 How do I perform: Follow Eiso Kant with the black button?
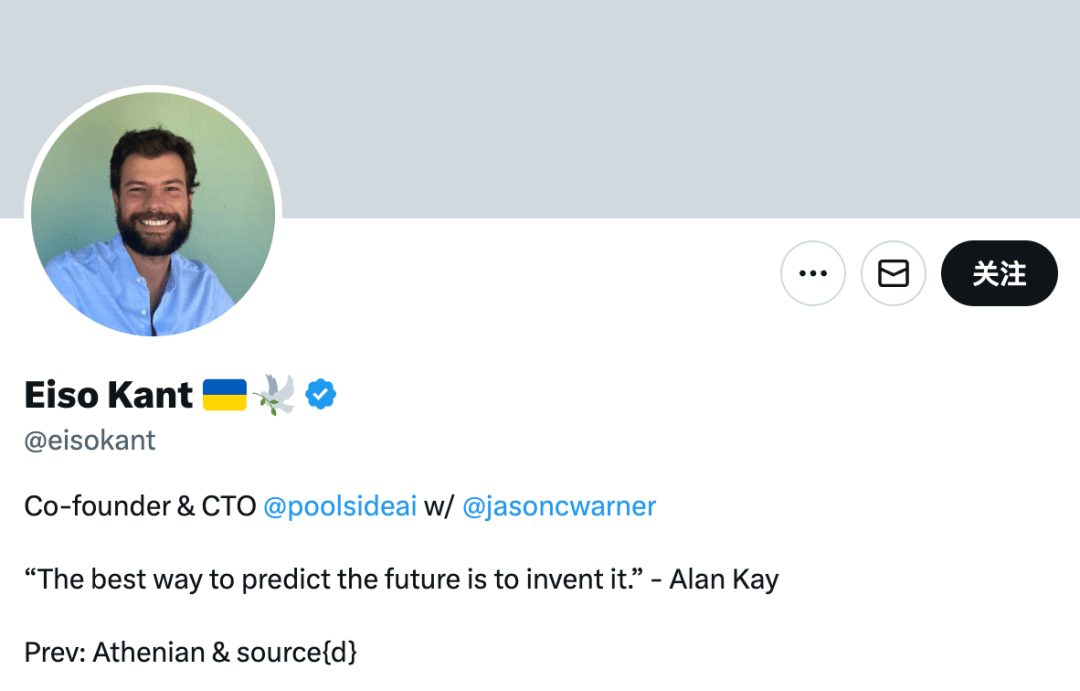pos(999,273)
